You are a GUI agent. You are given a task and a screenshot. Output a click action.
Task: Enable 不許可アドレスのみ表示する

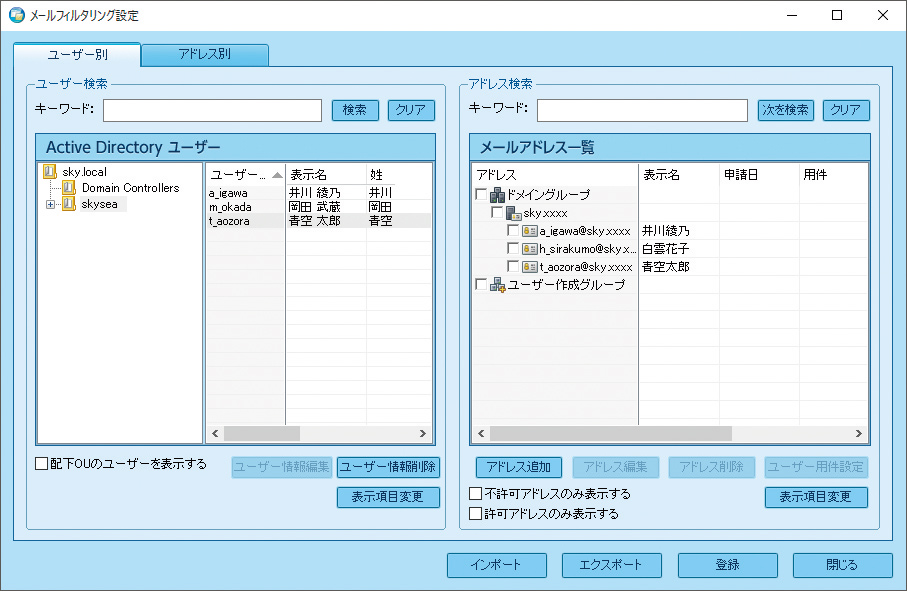point(475,494)
